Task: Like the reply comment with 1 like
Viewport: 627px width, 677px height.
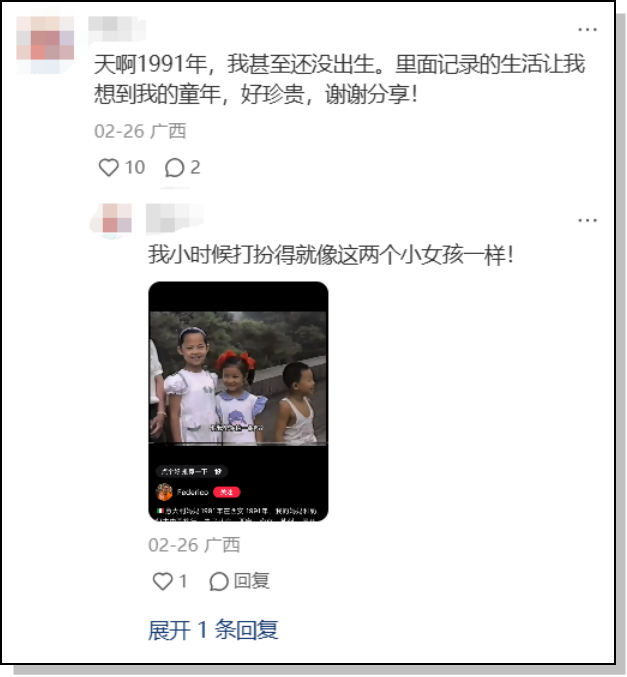Action: tap(162, 581)
